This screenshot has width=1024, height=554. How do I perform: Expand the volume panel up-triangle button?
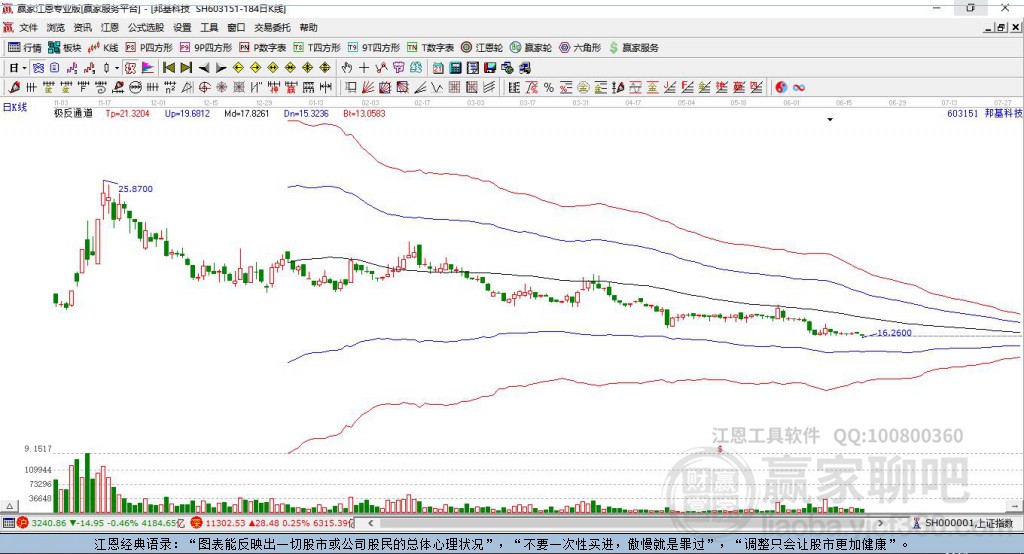click(9, 506)
